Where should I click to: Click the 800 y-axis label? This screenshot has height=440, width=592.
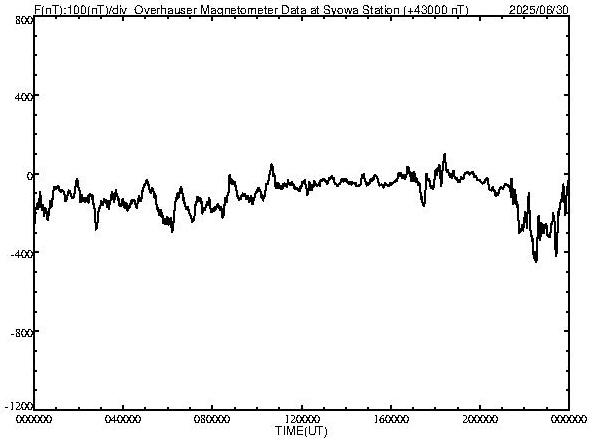(24, 20)
